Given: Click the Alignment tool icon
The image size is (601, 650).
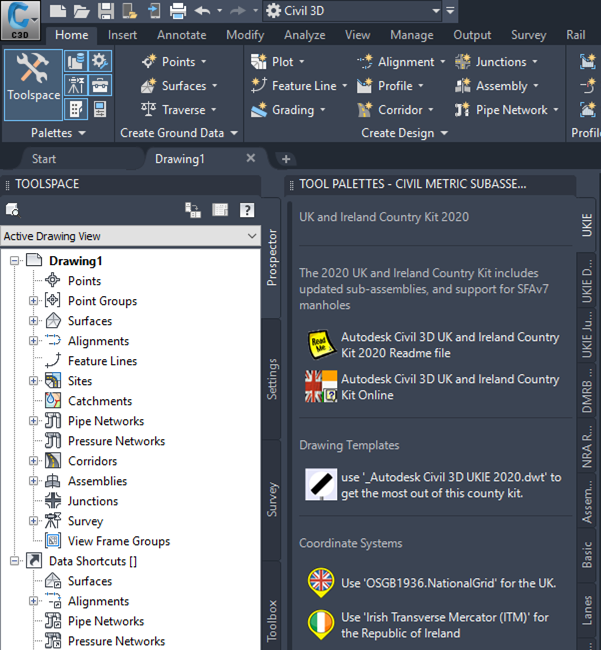Looking at the screenshot, I should [x=365, y=62].
